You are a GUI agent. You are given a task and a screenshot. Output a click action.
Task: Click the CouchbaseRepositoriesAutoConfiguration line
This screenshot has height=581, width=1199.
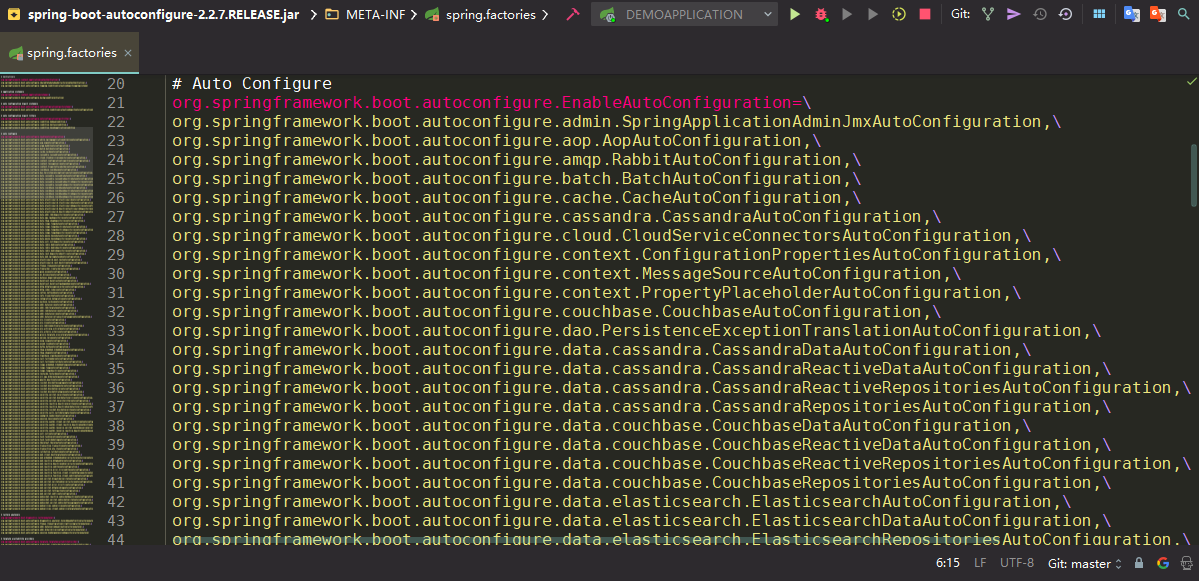click(x=642, y=482)
